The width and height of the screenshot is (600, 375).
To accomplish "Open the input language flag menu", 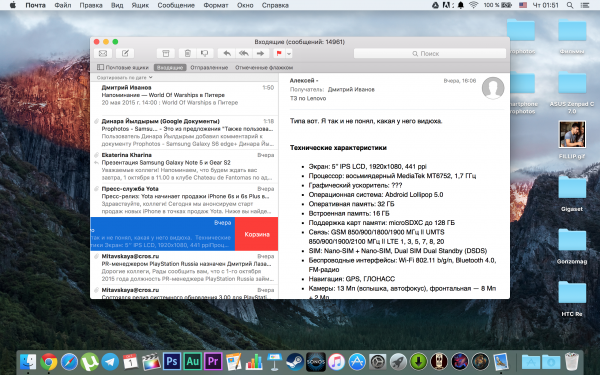I will (x=523, y=5).
